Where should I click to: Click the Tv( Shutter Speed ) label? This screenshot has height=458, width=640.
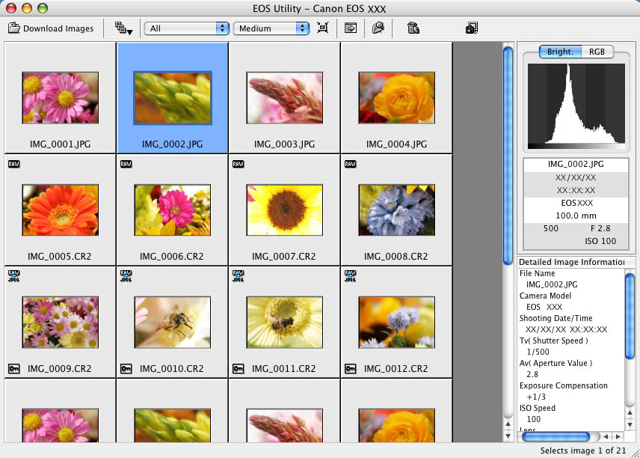tap(553, 340)
